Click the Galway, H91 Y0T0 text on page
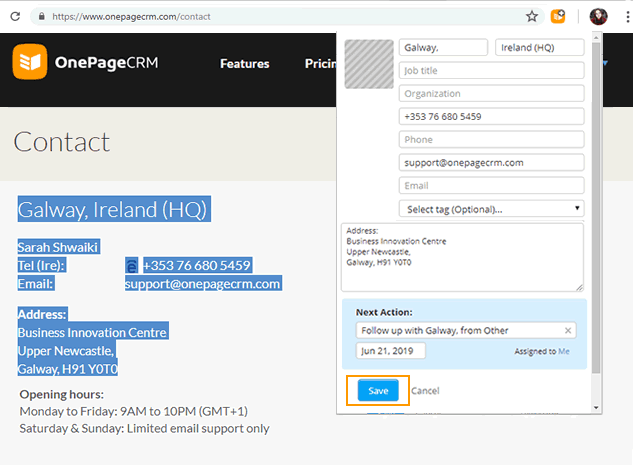This screenshot has height=465, width=633. tap(67, 369)
